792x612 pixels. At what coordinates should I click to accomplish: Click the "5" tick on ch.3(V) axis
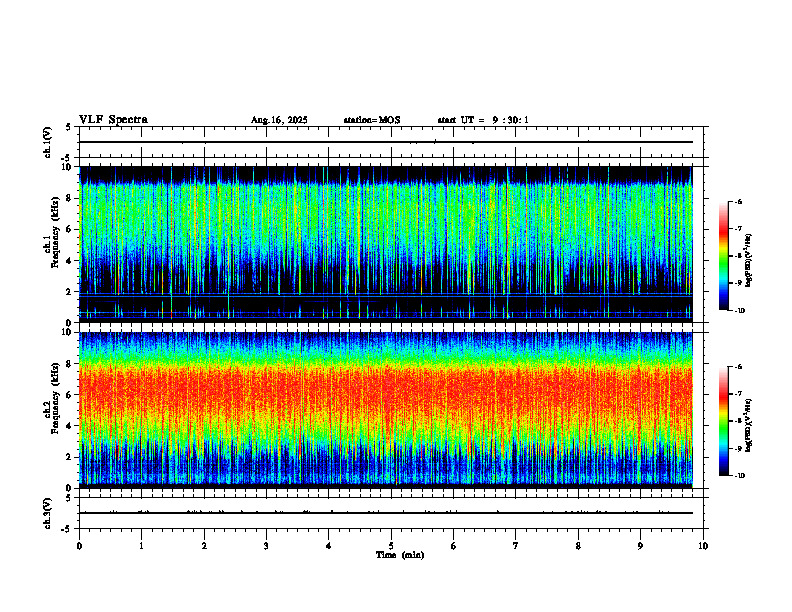pos(69,498)
